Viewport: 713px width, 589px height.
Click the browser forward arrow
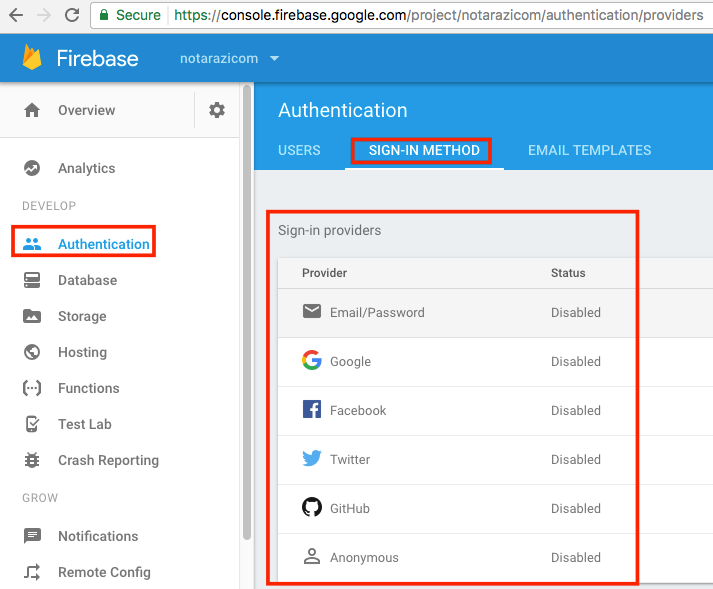44,15
